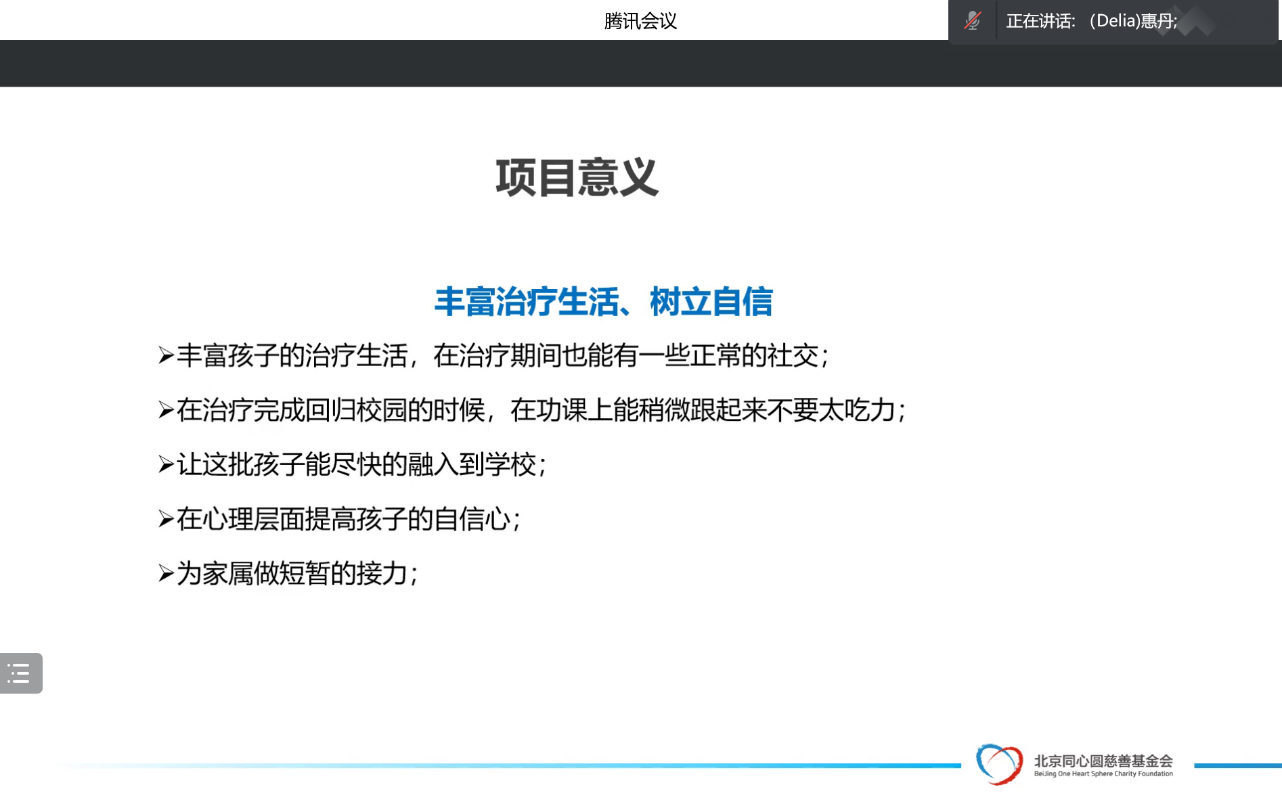1282x808 pixels.
Task: Click the speaking indicator showing (Delia)惠丹
Action: (x=1092, y=21)
